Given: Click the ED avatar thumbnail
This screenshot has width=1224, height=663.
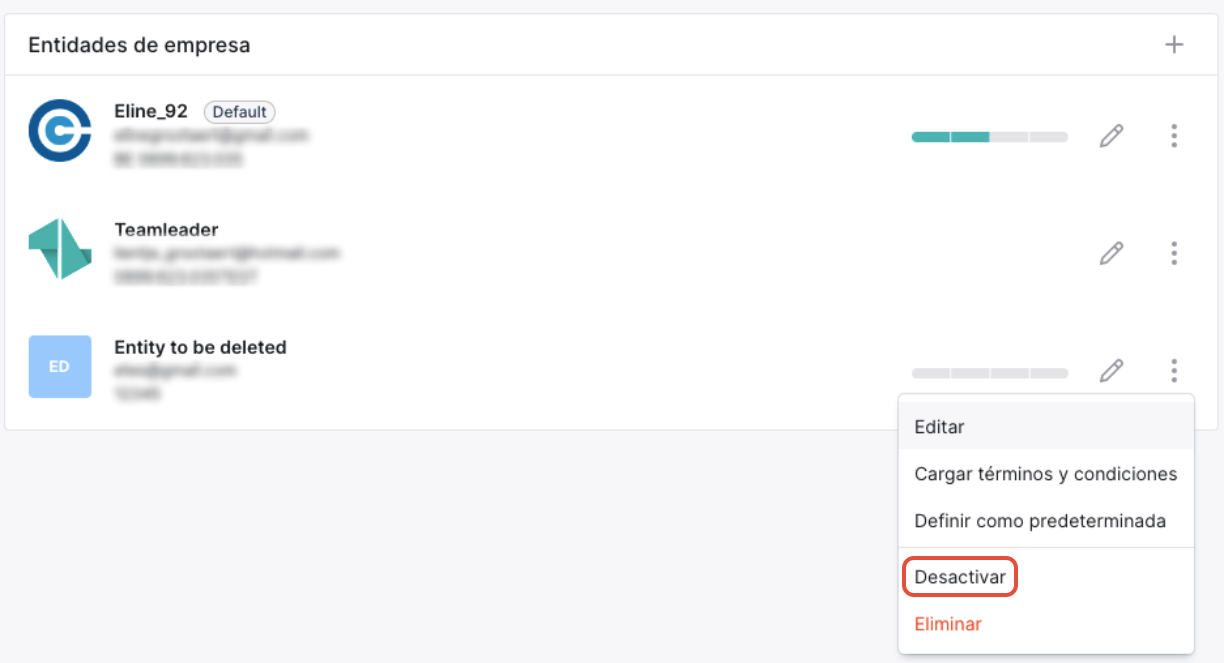Looking at the screenshot, I should [60, 367].
